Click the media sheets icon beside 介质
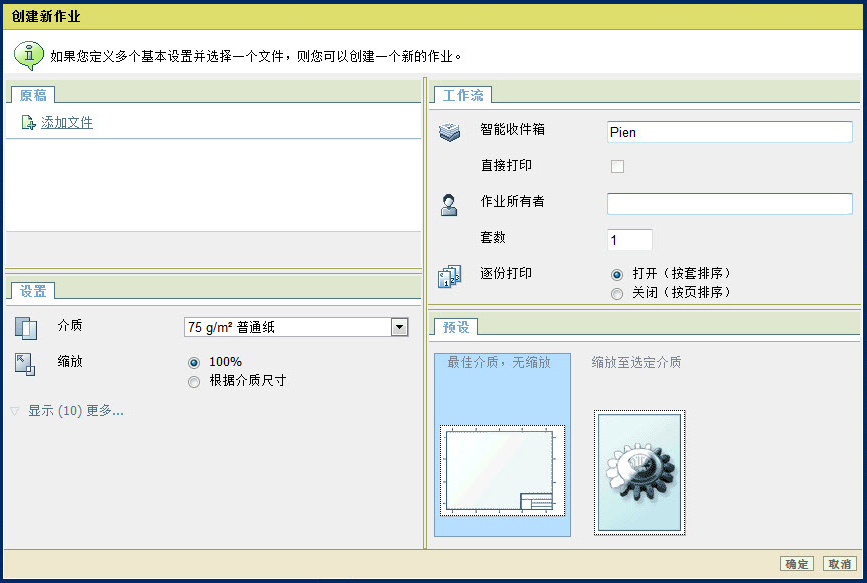 click(26, 327)
